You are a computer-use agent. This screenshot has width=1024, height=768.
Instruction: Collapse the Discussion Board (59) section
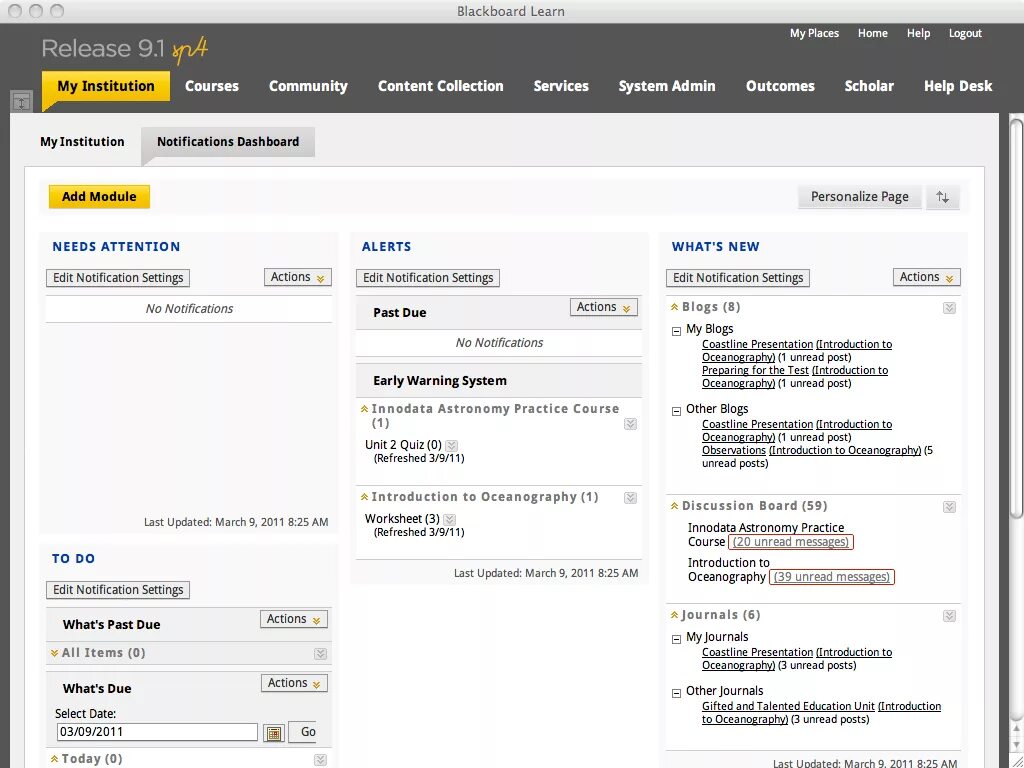(x=674, y=506)
